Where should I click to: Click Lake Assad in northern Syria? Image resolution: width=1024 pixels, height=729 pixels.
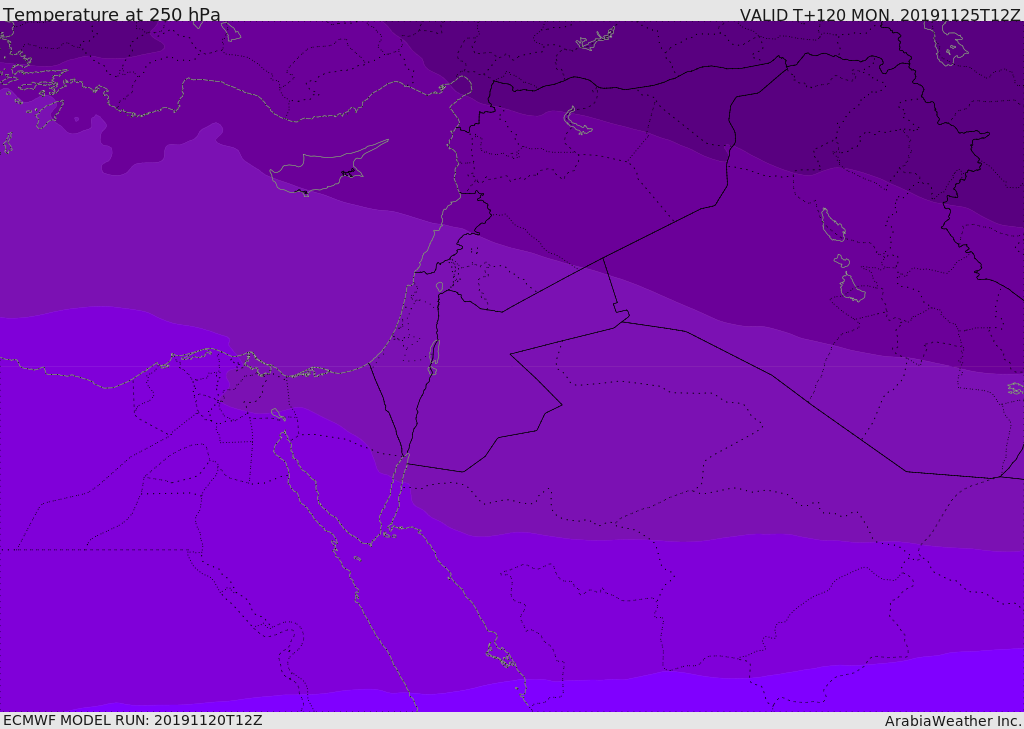(x=577, y=121)
